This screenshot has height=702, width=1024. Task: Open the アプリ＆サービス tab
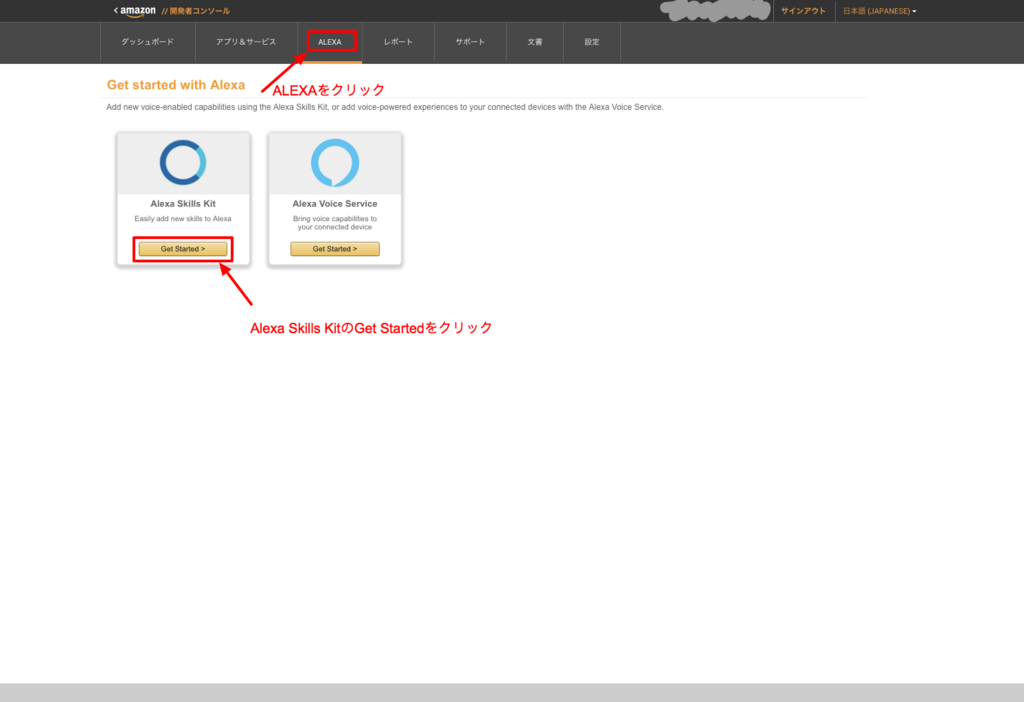coord(246,42)
